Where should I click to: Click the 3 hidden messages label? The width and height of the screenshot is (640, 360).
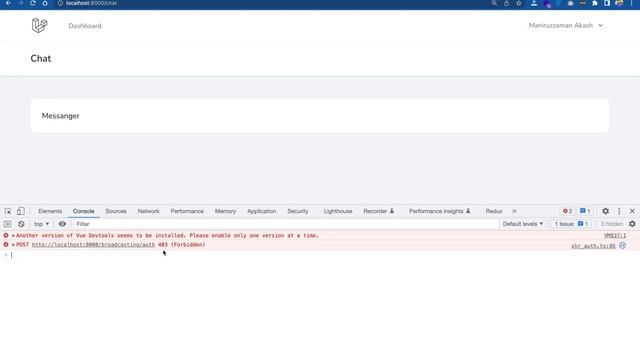(611, 224)
